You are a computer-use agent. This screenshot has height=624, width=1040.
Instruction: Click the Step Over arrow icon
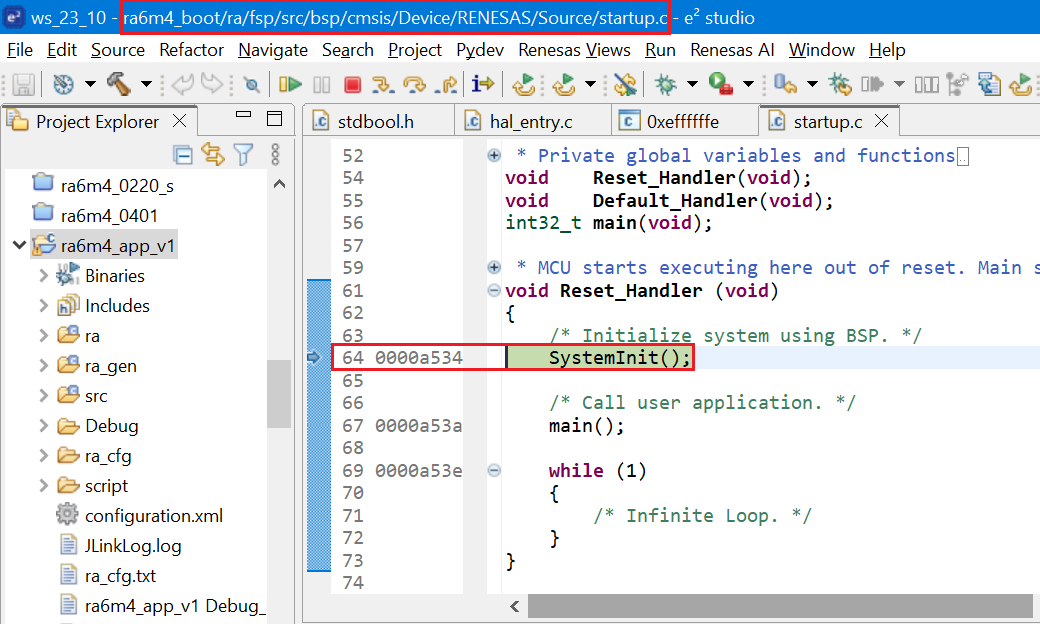point(415,84)
